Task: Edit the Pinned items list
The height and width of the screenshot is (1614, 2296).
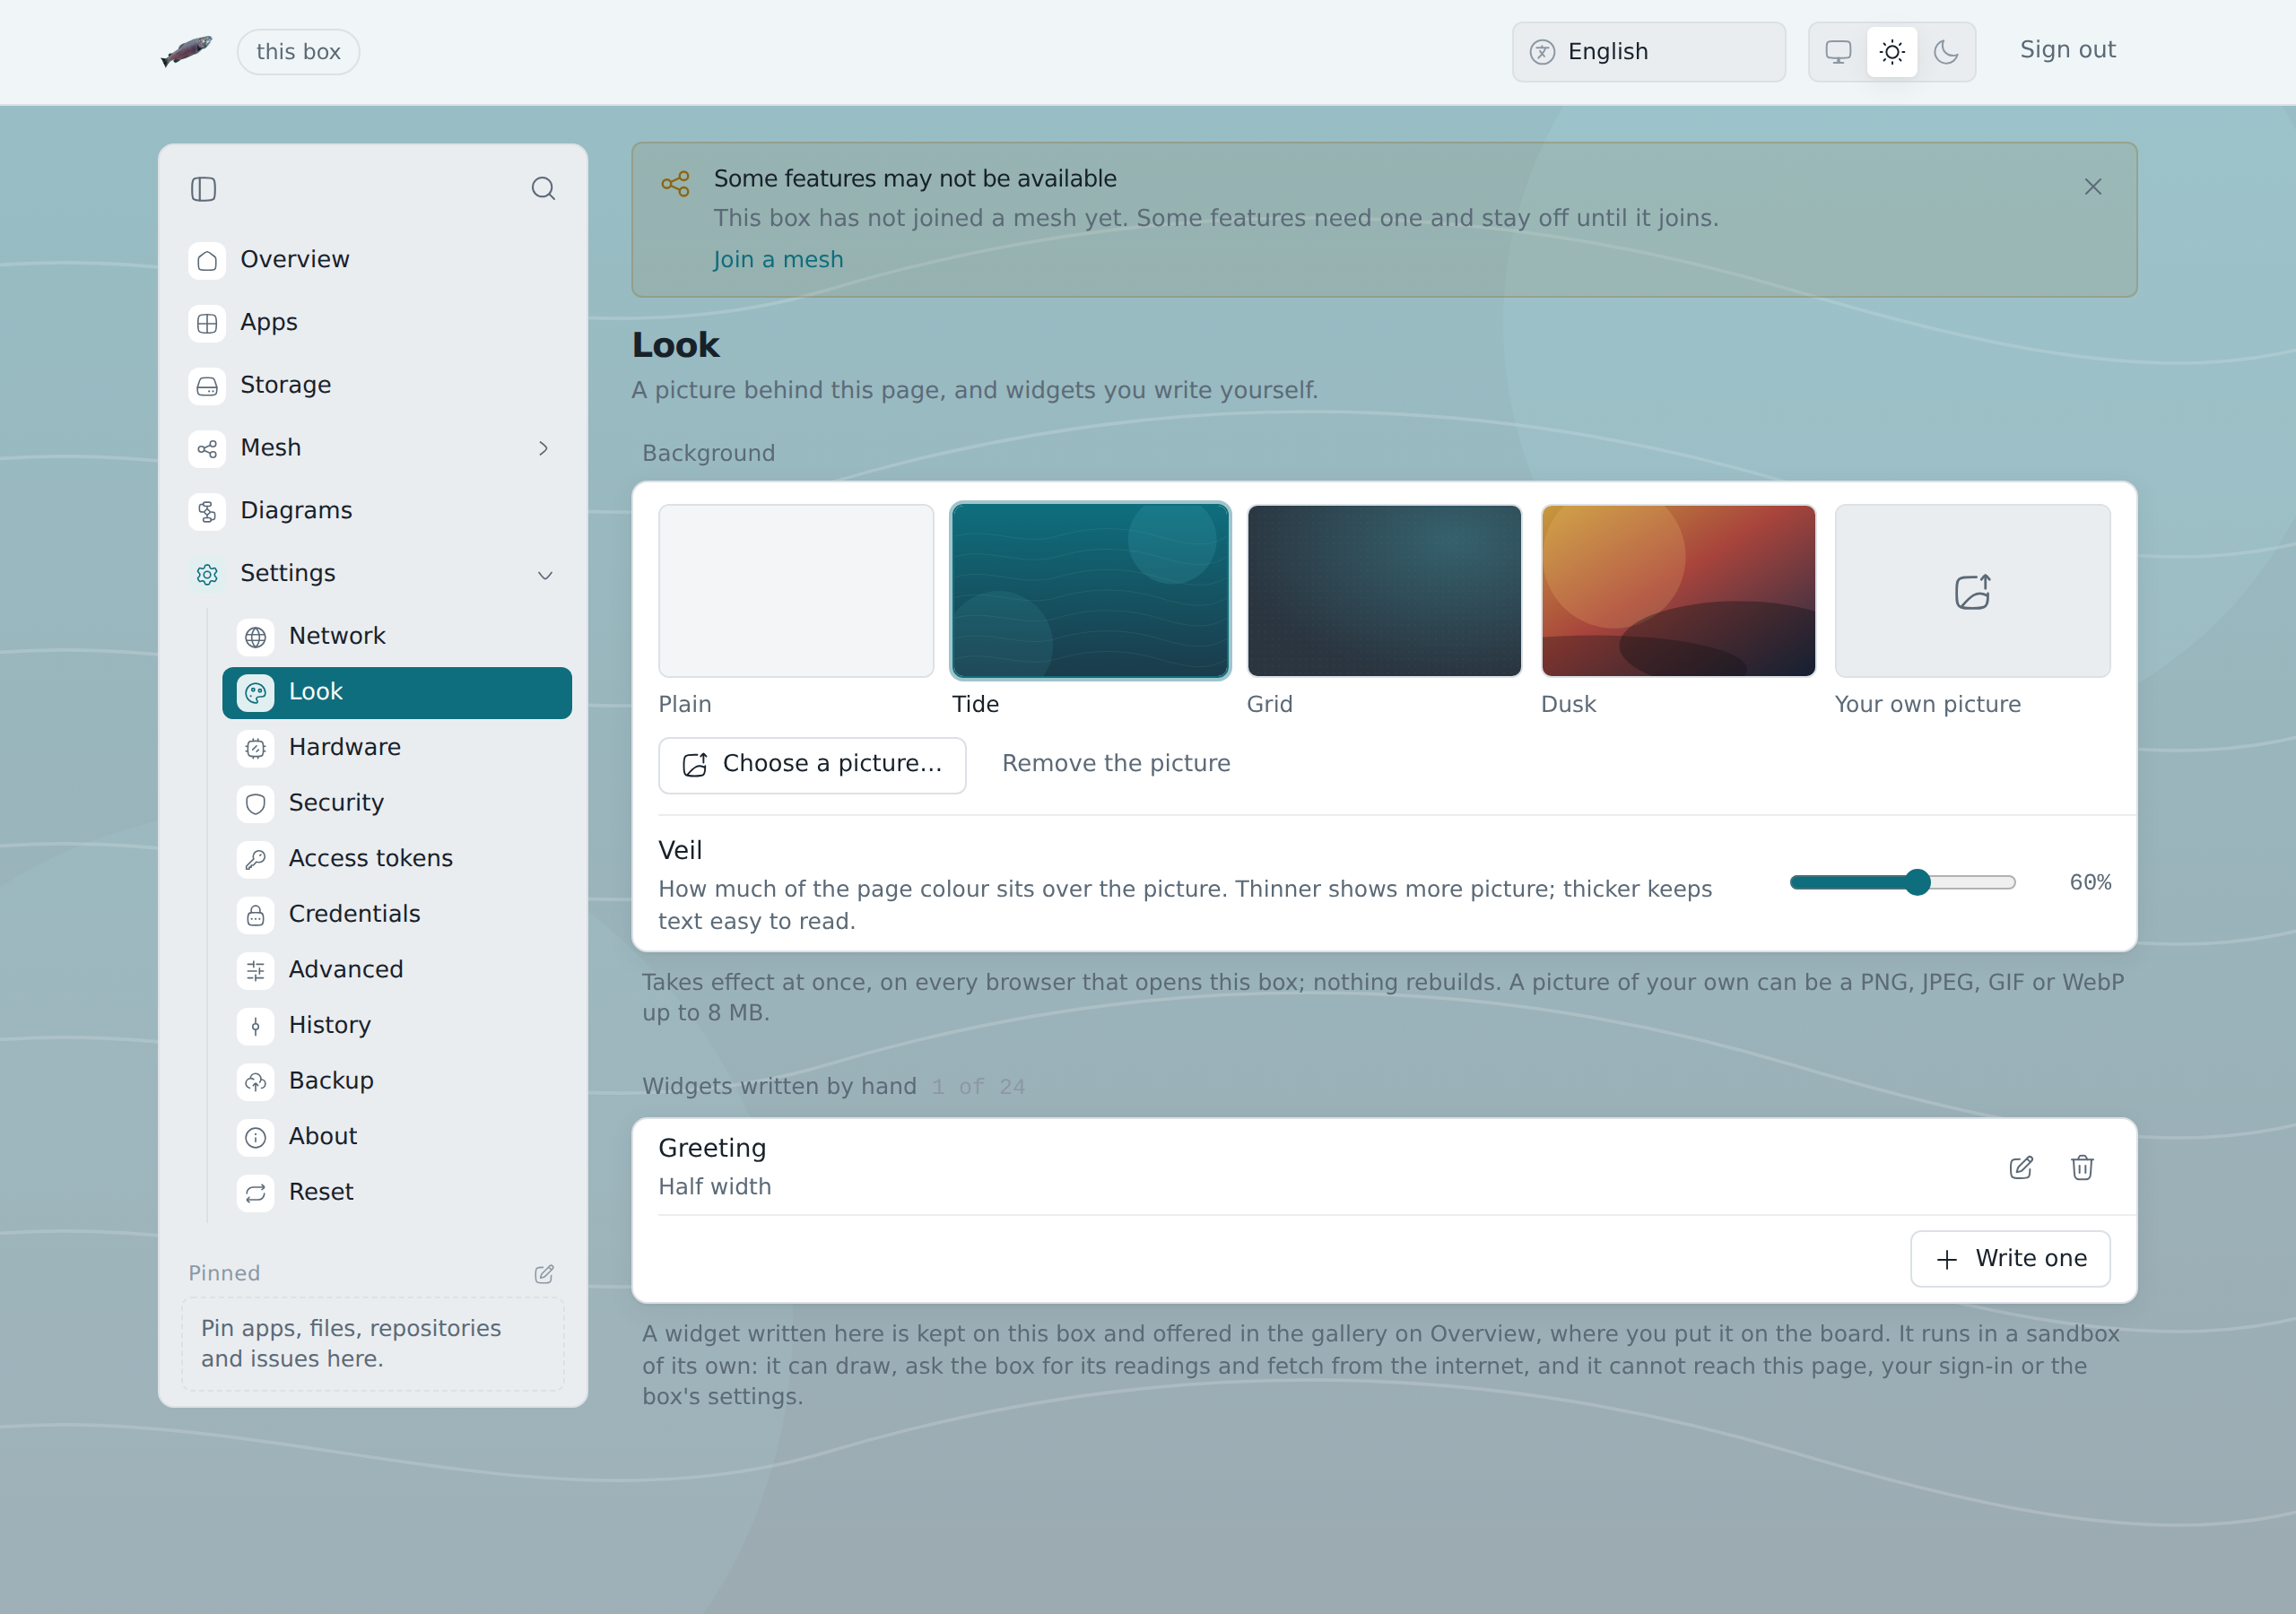Action: (x=544, y=1273)
